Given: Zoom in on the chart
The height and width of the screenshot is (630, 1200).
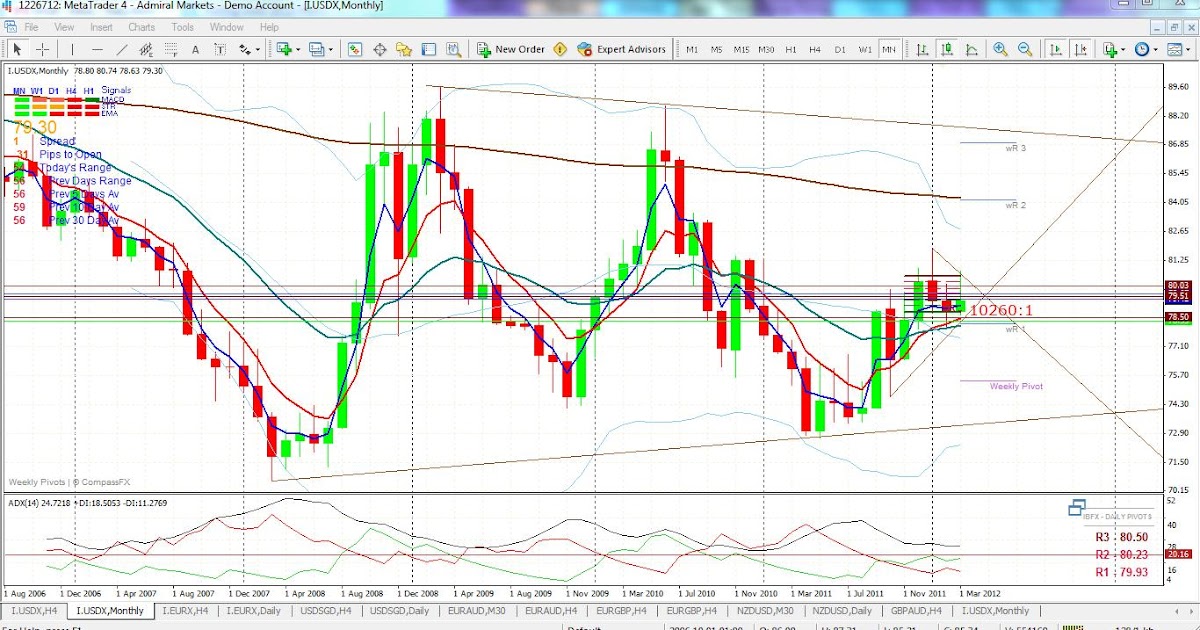Looking at the screenshot, I should coord(1000,49).
